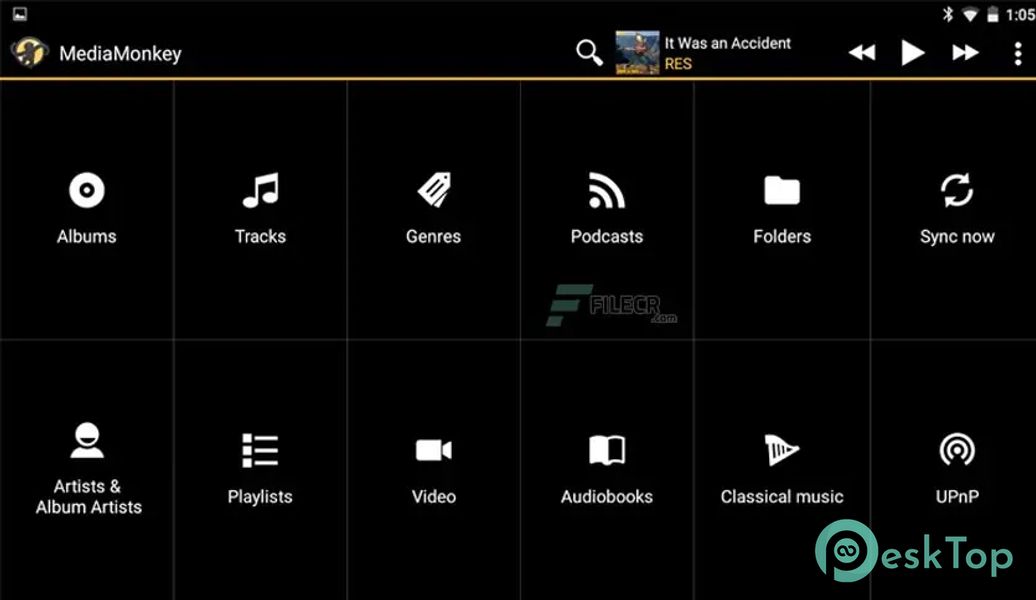Screen dimensions: 1036x600
Task: Click the MediaMonkey logo icon
Action: pos(29,52)
